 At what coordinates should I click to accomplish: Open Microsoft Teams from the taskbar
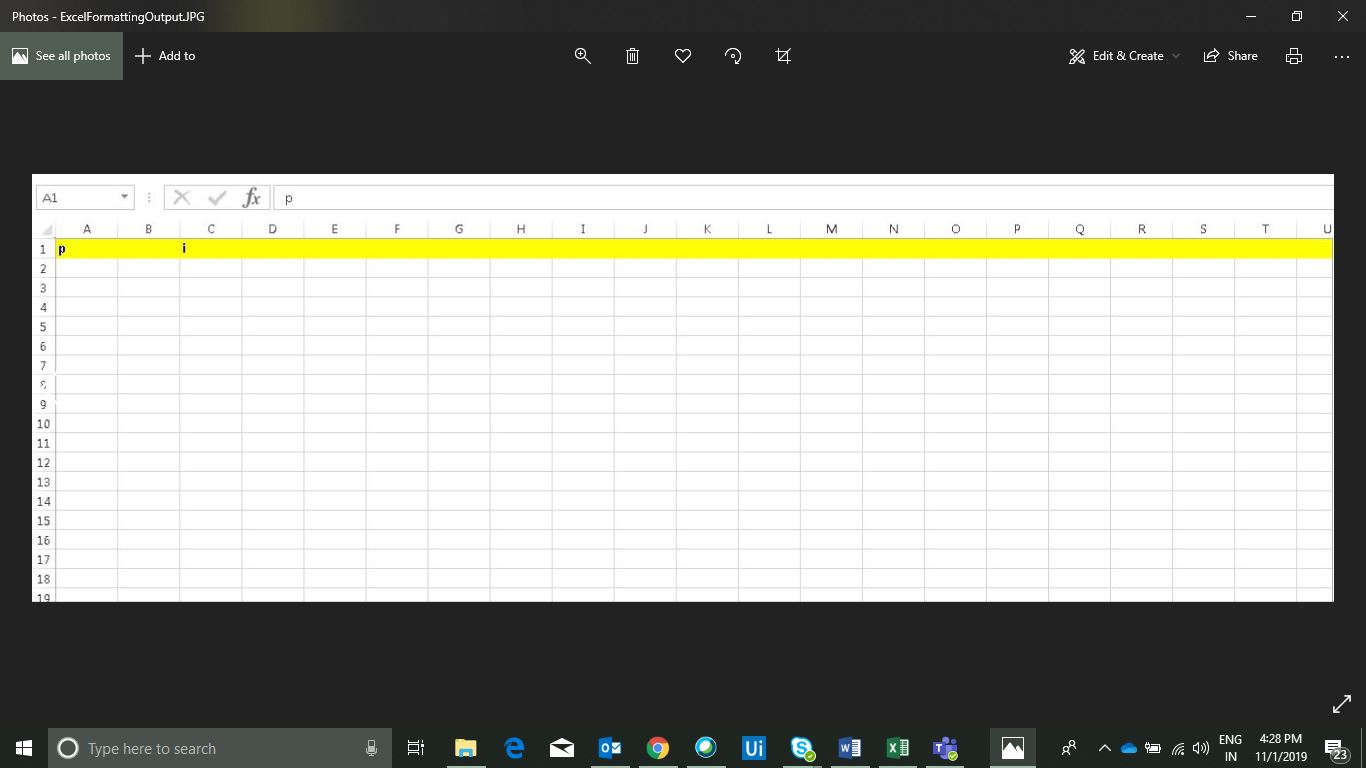pyautogui.click(x=945, y=748)
